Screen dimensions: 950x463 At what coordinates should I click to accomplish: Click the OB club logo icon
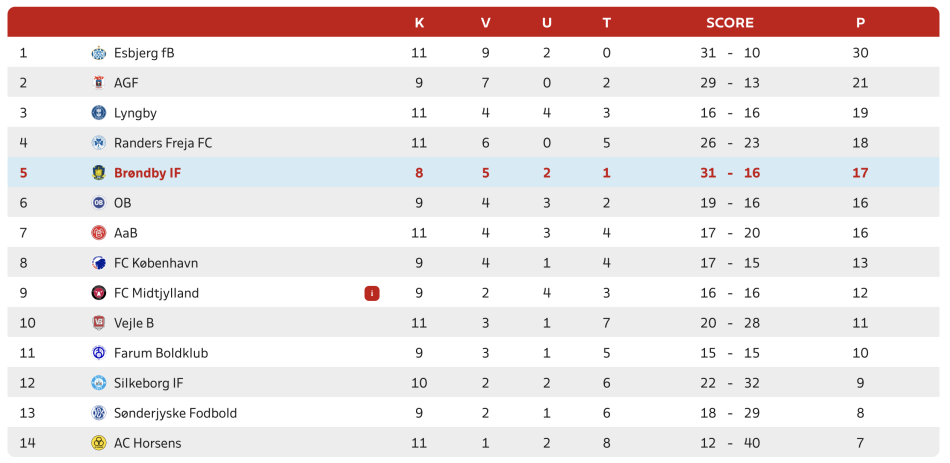(x=99, y=203)
